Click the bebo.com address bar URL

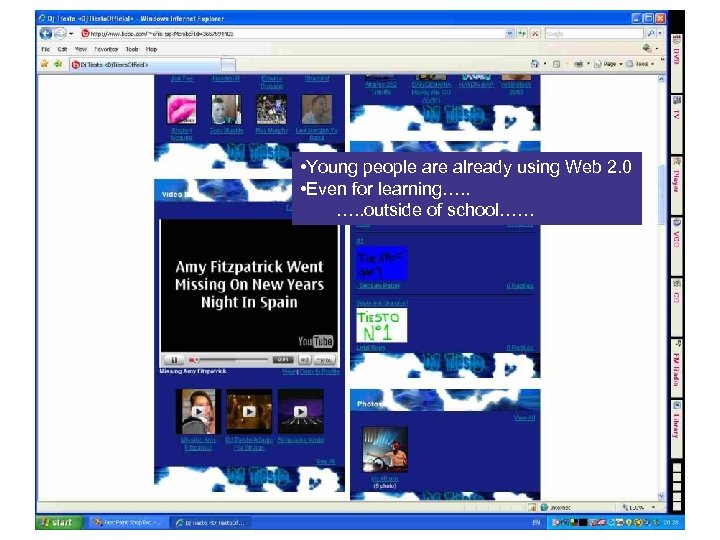(162, 34)
